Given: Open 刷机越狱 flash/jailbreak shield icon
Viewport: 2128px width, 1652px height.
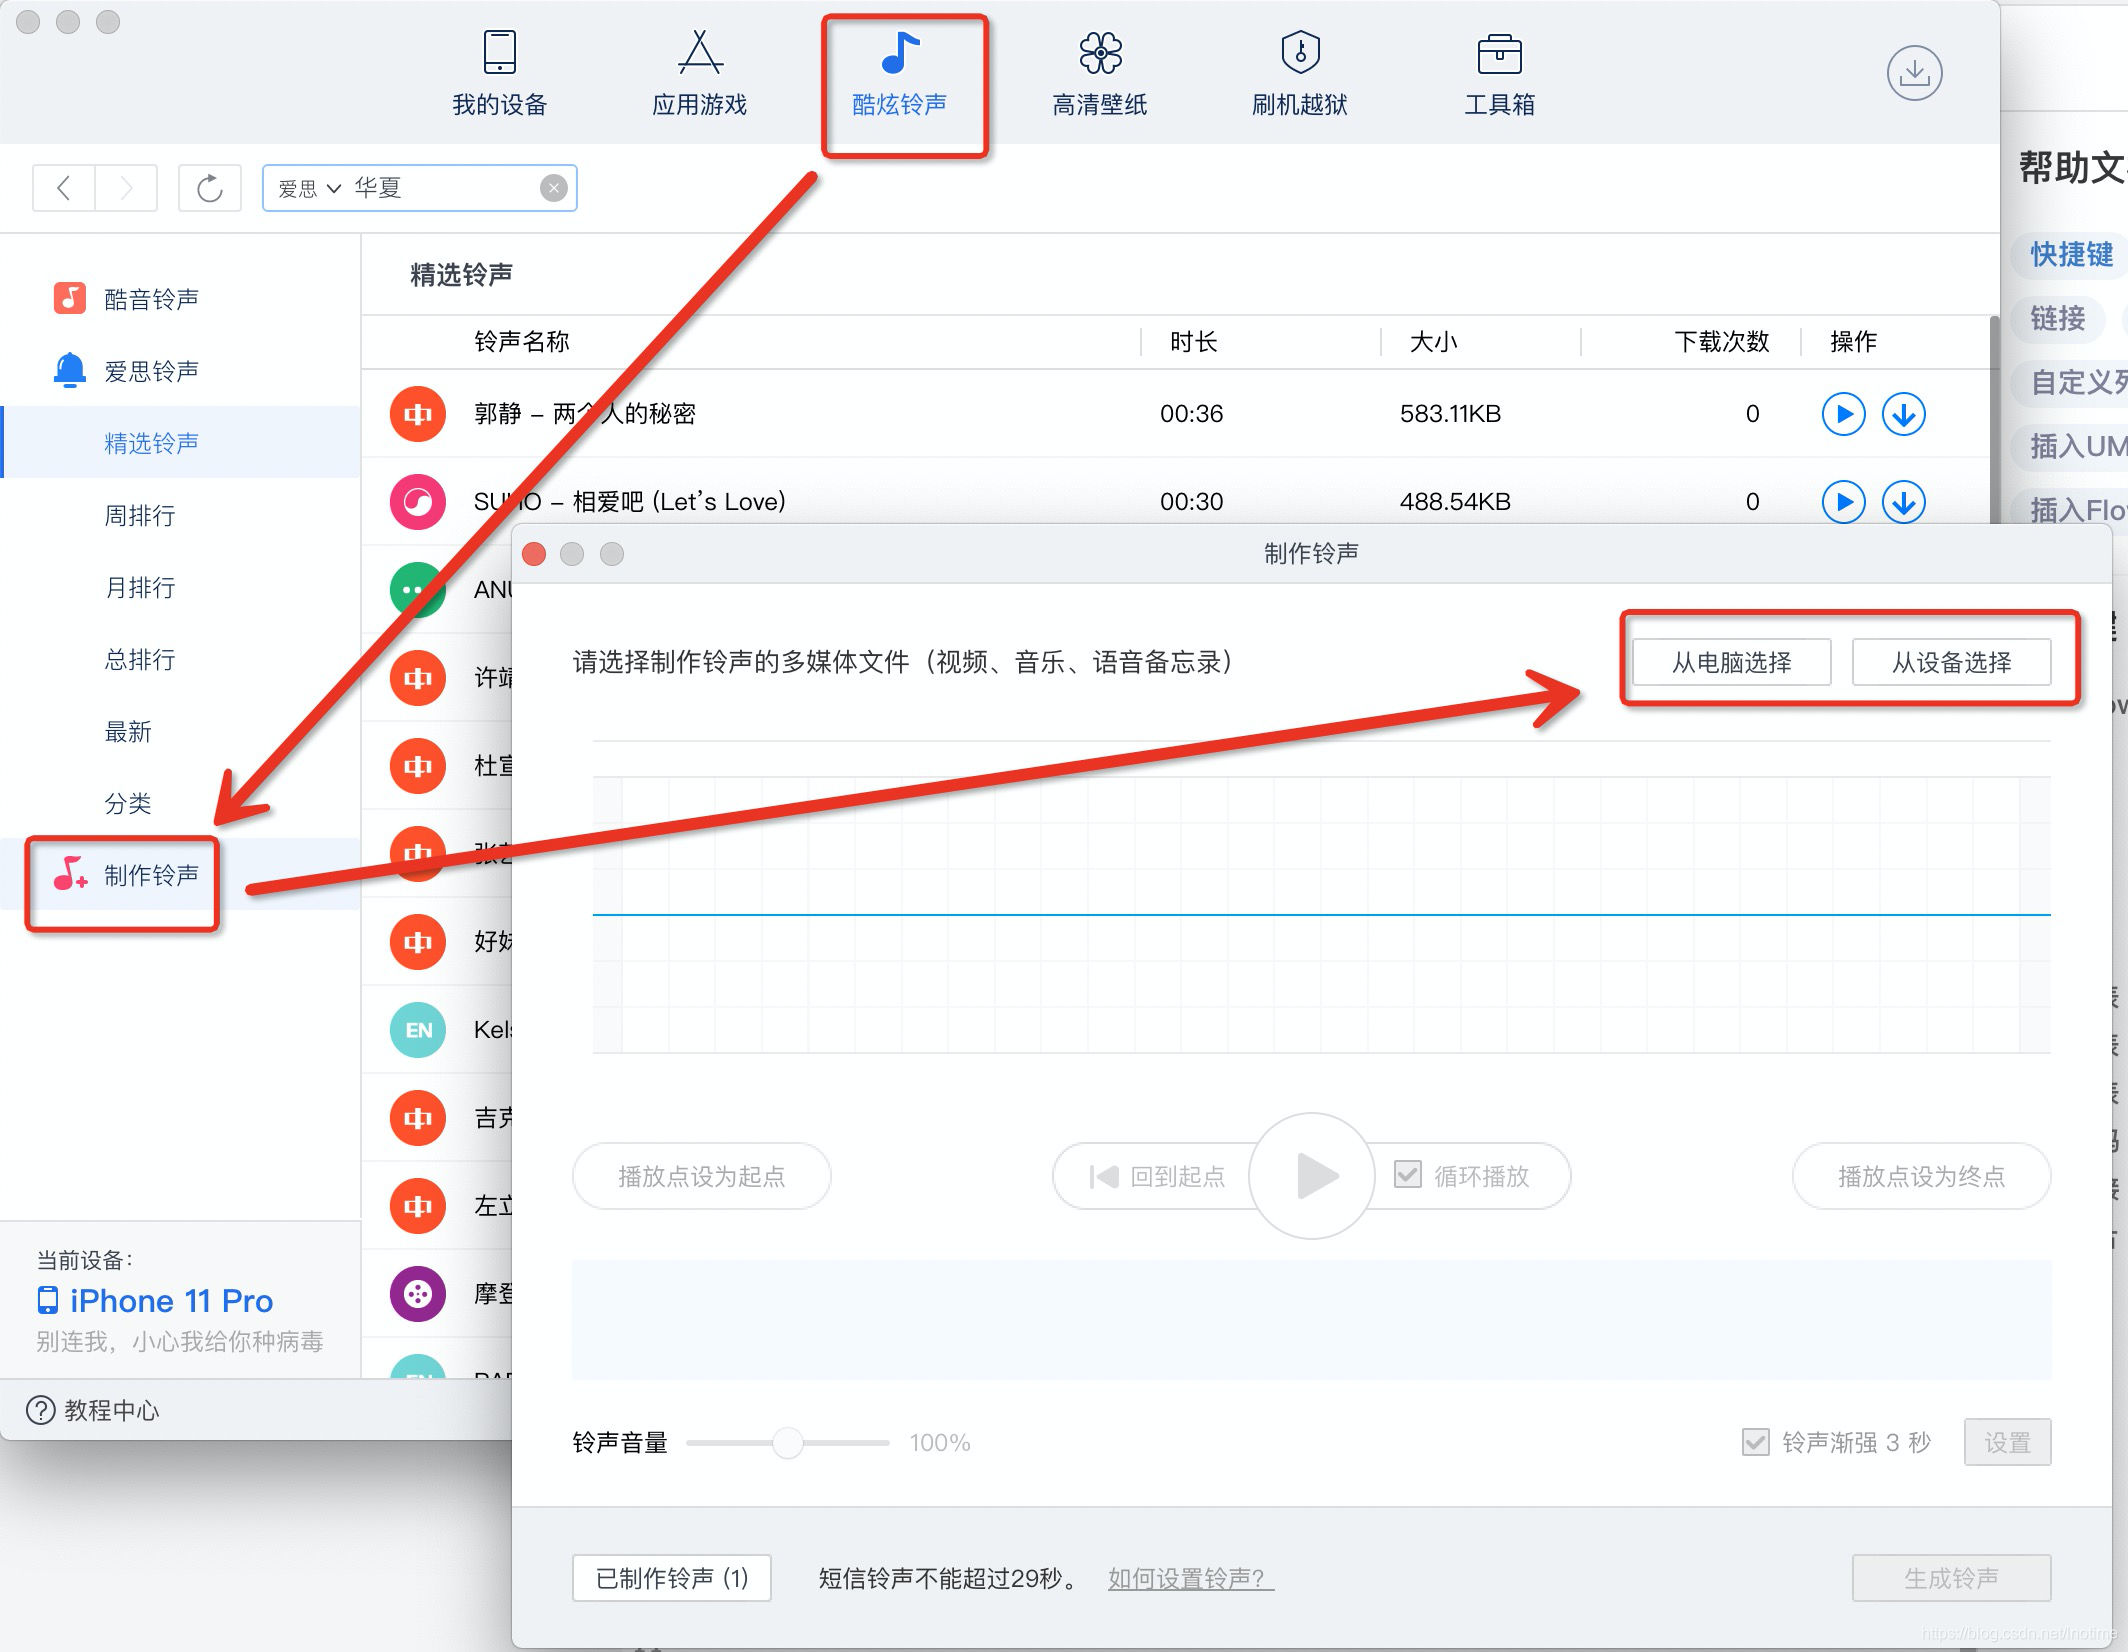Looking at the screenshot, I should (1299, 54).
